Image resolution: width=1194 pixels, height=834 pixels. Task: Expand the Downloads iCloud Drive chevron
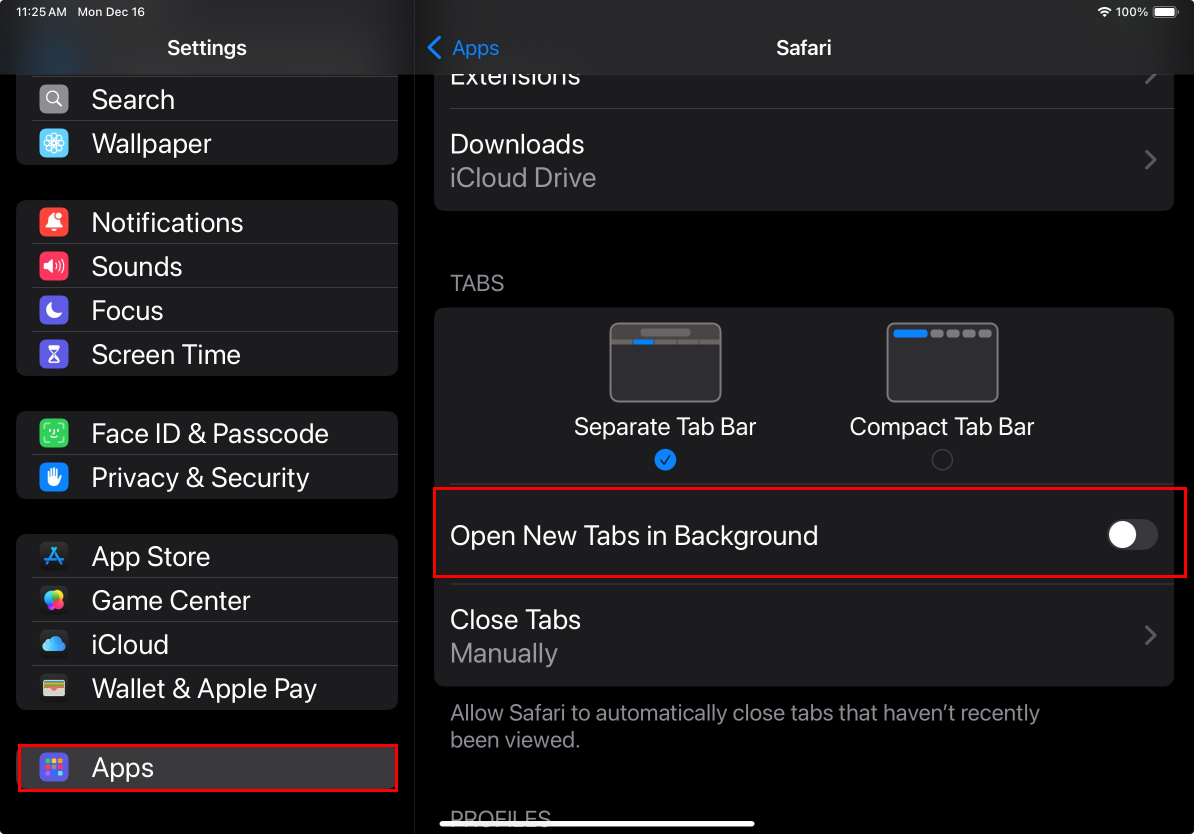pyautogui.click(x=1151, y=160)
